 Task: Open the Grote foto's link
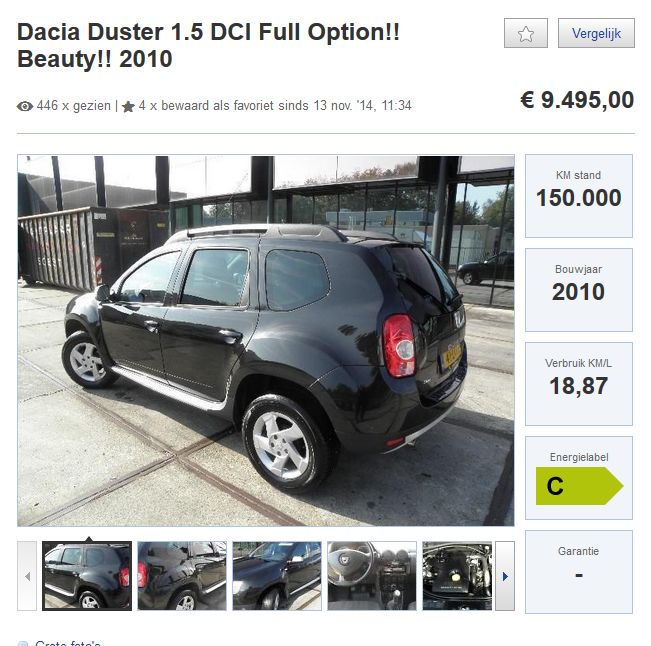68,643
